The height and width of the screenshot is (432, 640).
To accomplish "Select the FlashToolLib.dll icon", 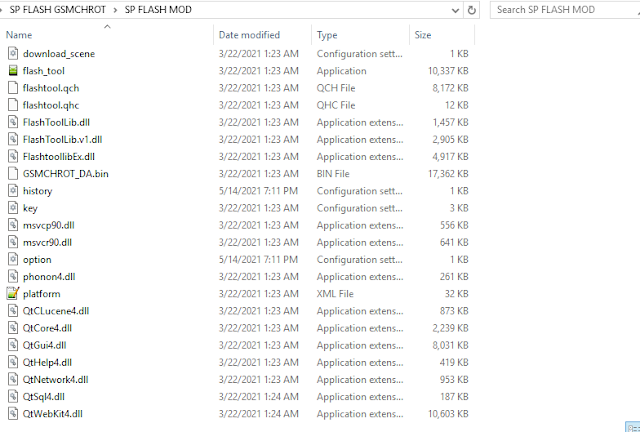I will (x=13, y=122).
